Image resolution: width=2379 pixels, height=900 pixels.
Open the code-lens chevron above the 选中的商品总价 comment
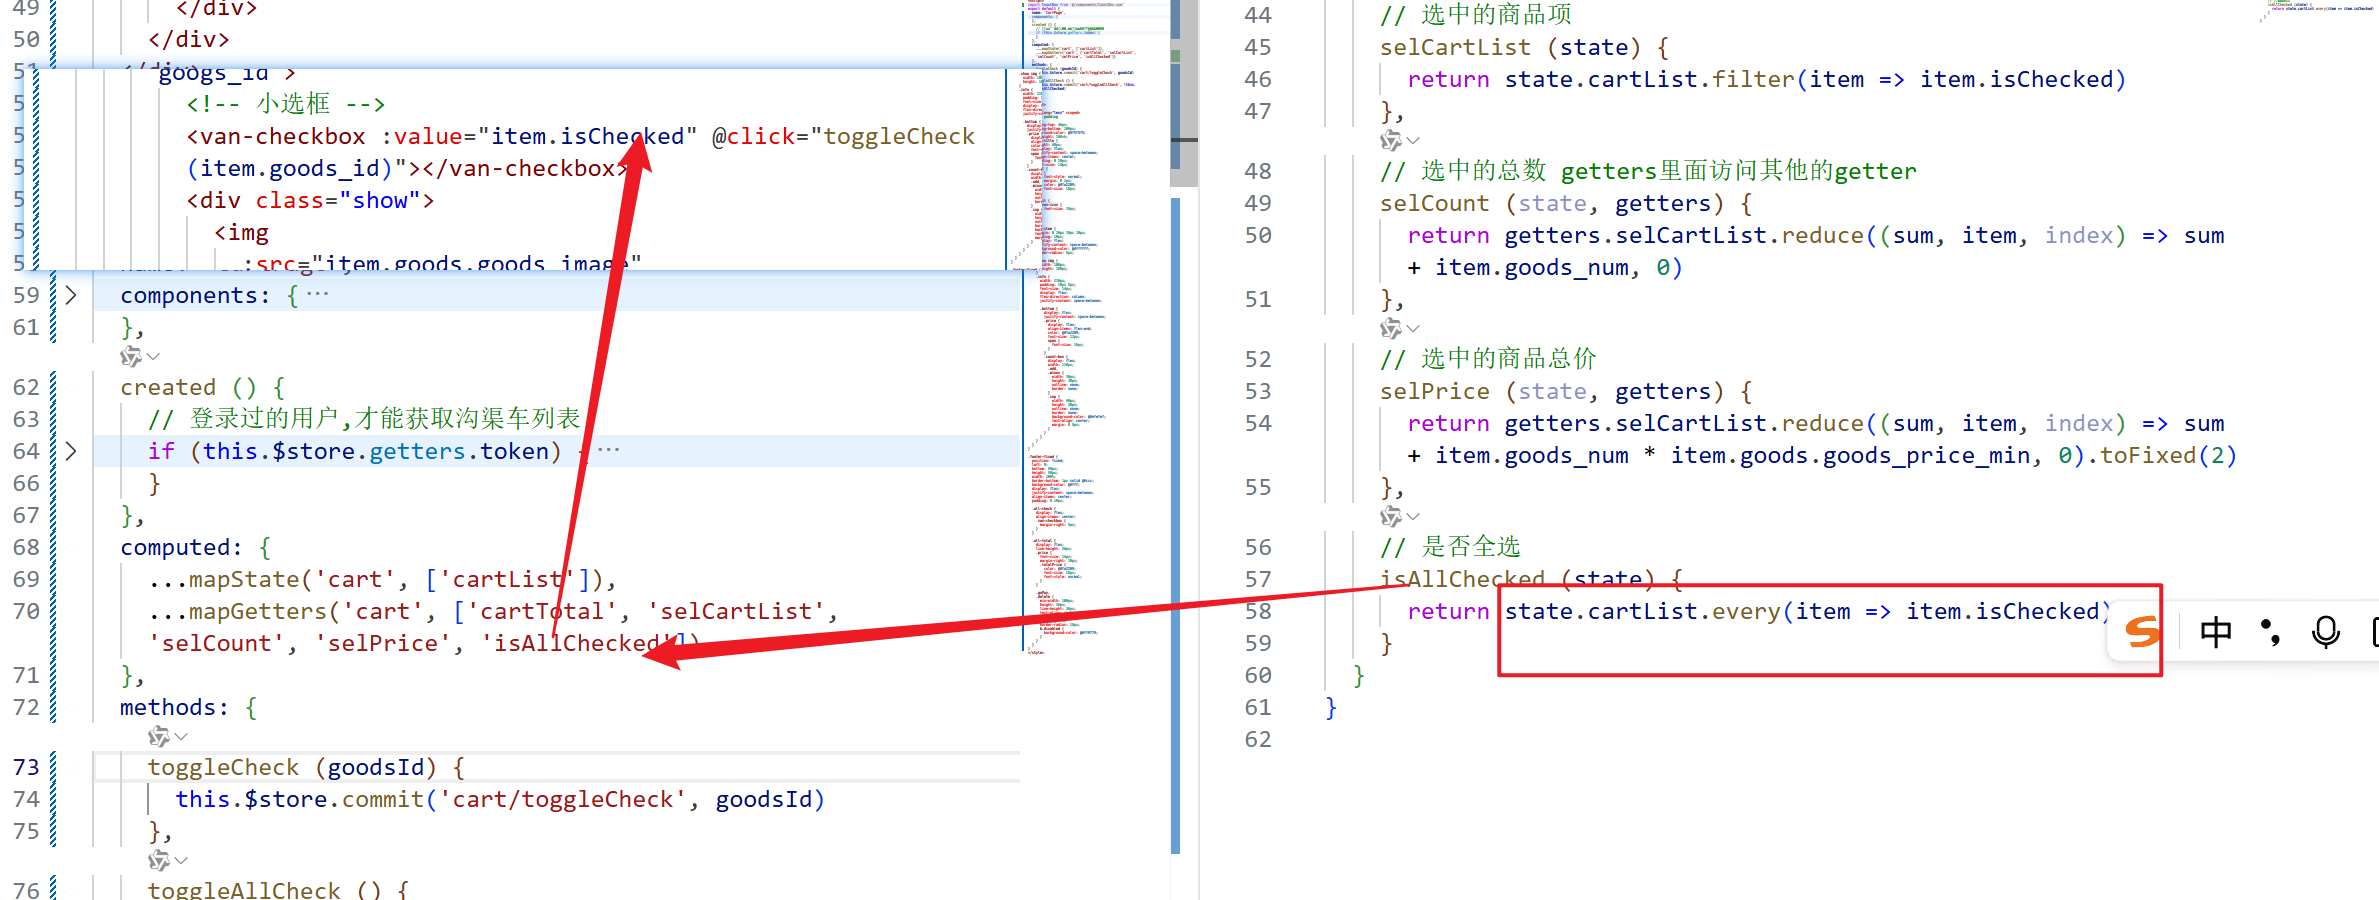pos(1413,329)
